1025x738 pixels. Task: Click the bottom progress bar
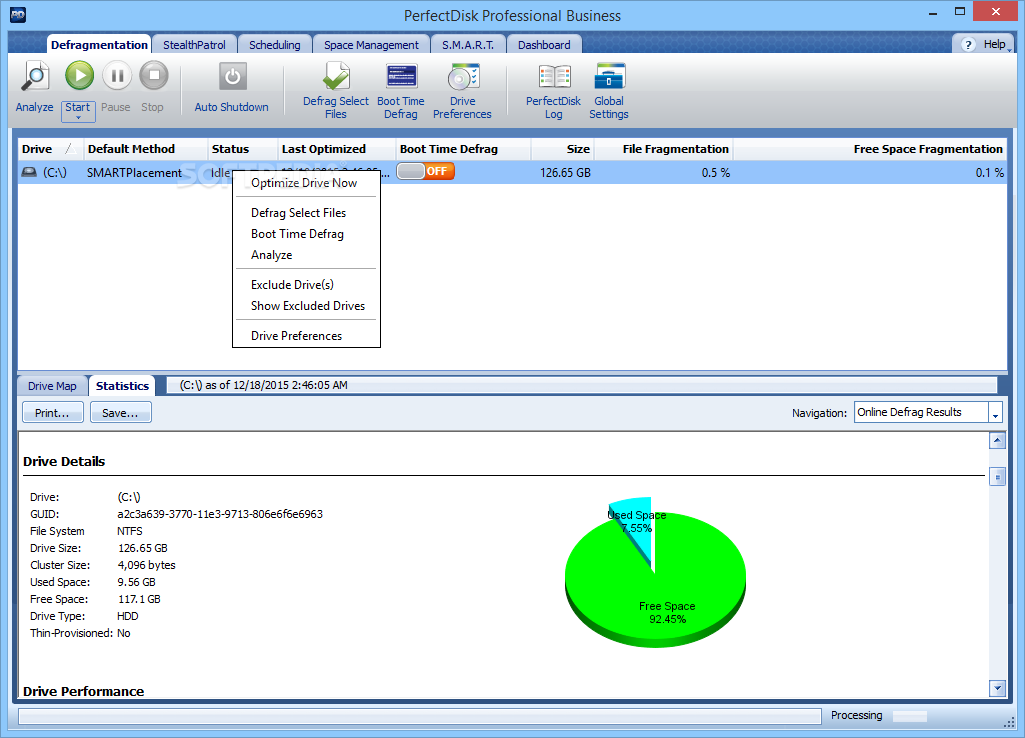coord(420,716)
